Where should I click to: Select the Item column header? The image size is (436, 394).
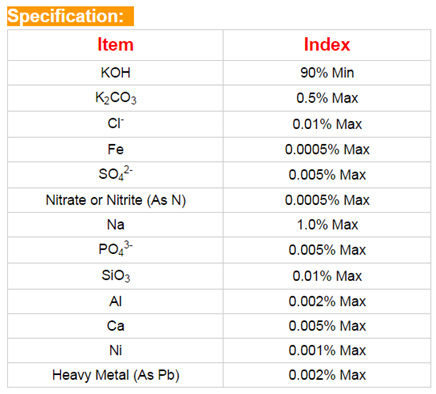(x=115, y=45)
